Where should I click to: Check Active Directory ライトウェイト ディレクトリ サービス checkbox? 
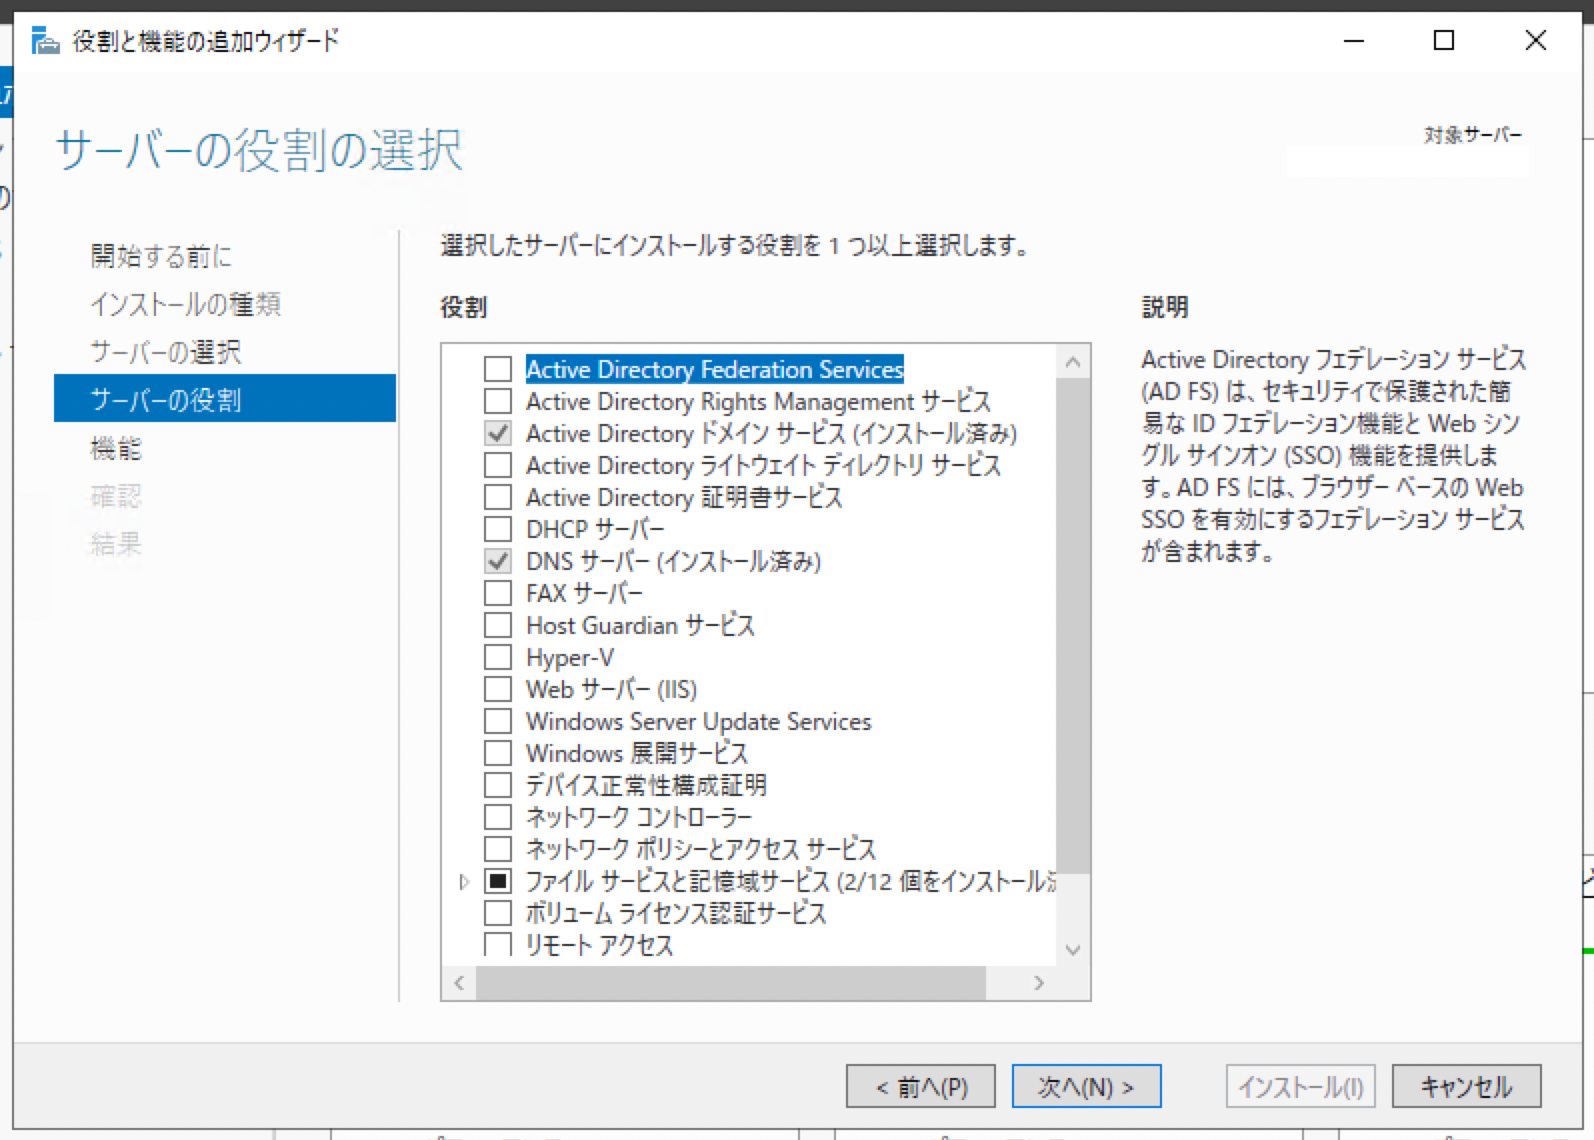pos(498,465)
